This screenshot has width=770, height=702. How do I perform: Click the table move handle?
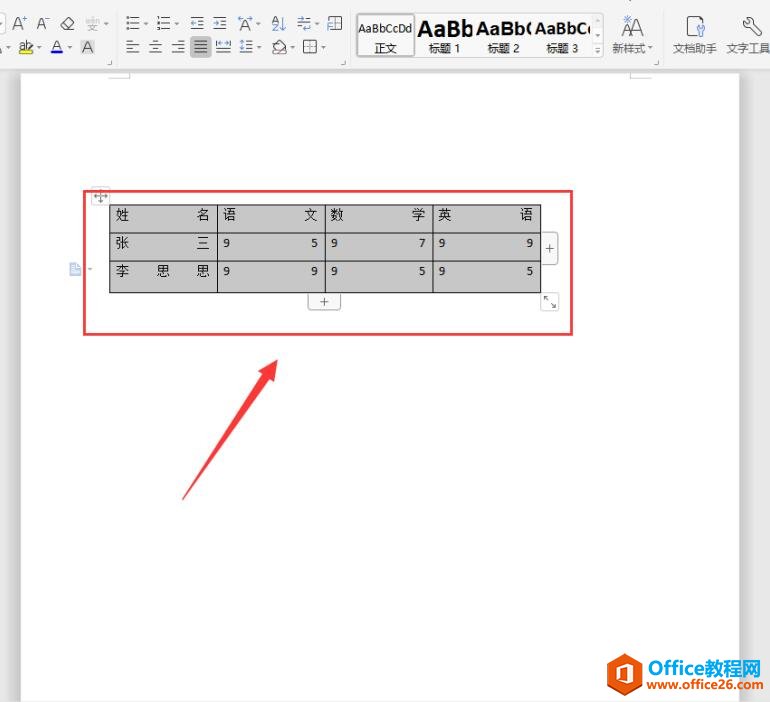[x=101, y=197]
